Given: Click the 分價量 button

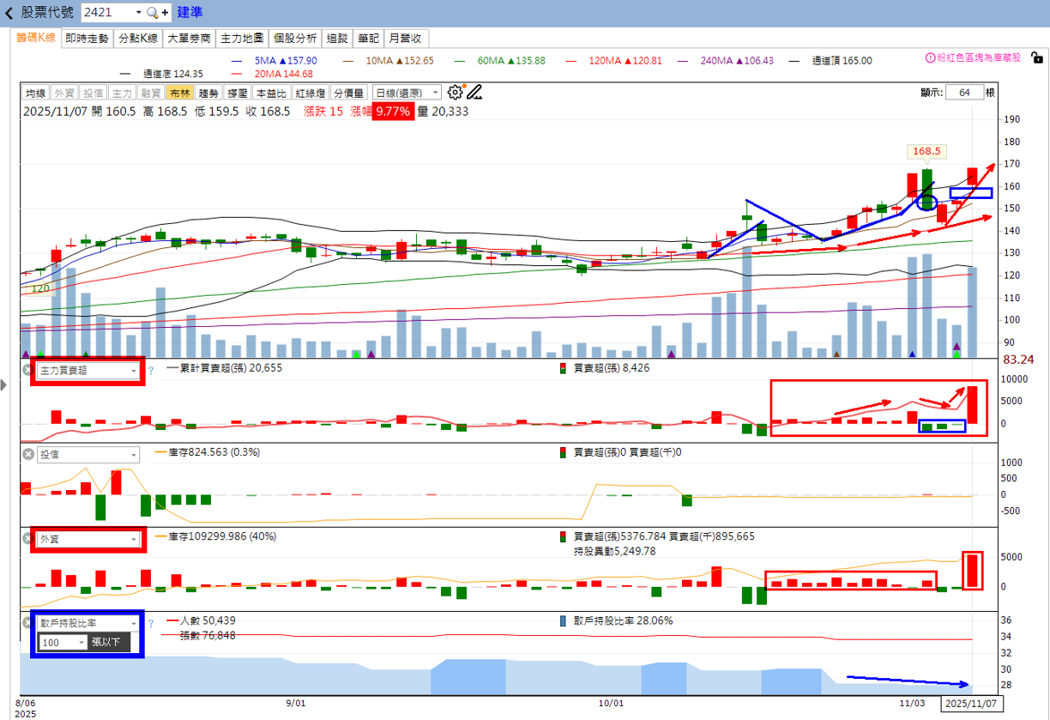Looking at the screenshot, I should coord(349,93).
